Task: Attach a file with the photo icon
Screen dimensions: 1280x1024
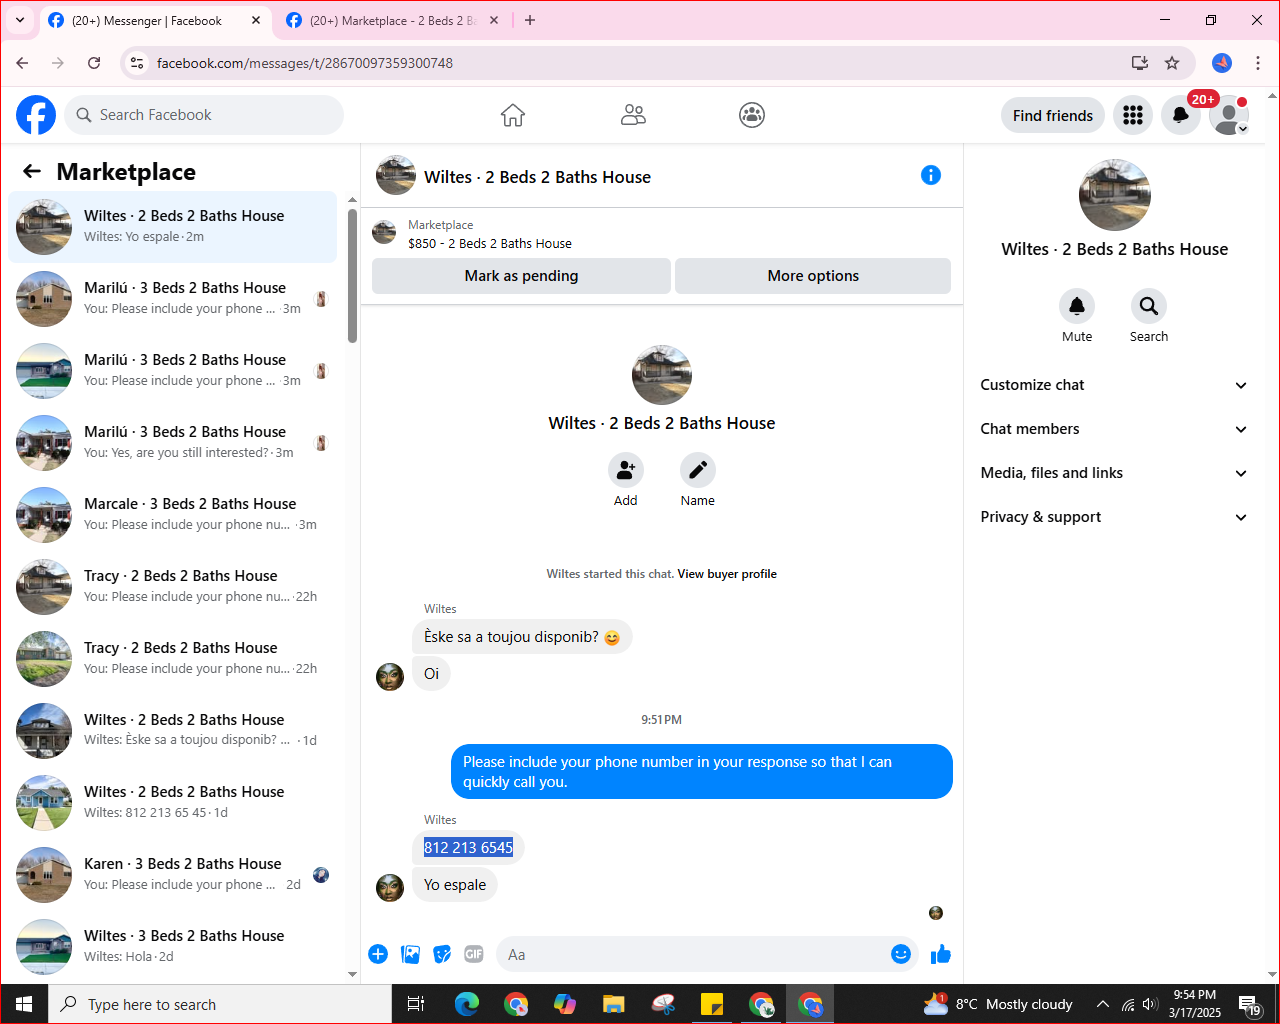Action: click(410, 954)
